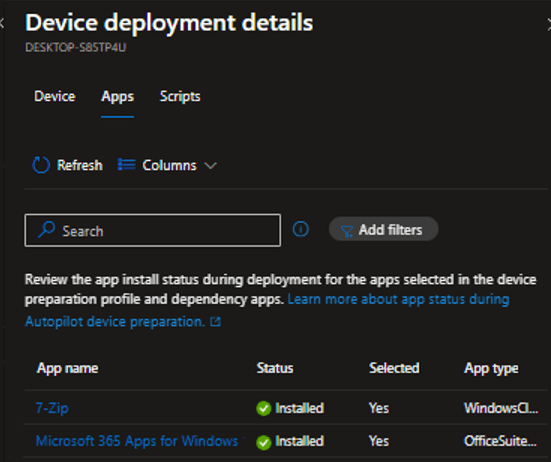Click the Refresh circular arrow icon
This screenshot has height=462, width=551.
[x=41, y=165]
